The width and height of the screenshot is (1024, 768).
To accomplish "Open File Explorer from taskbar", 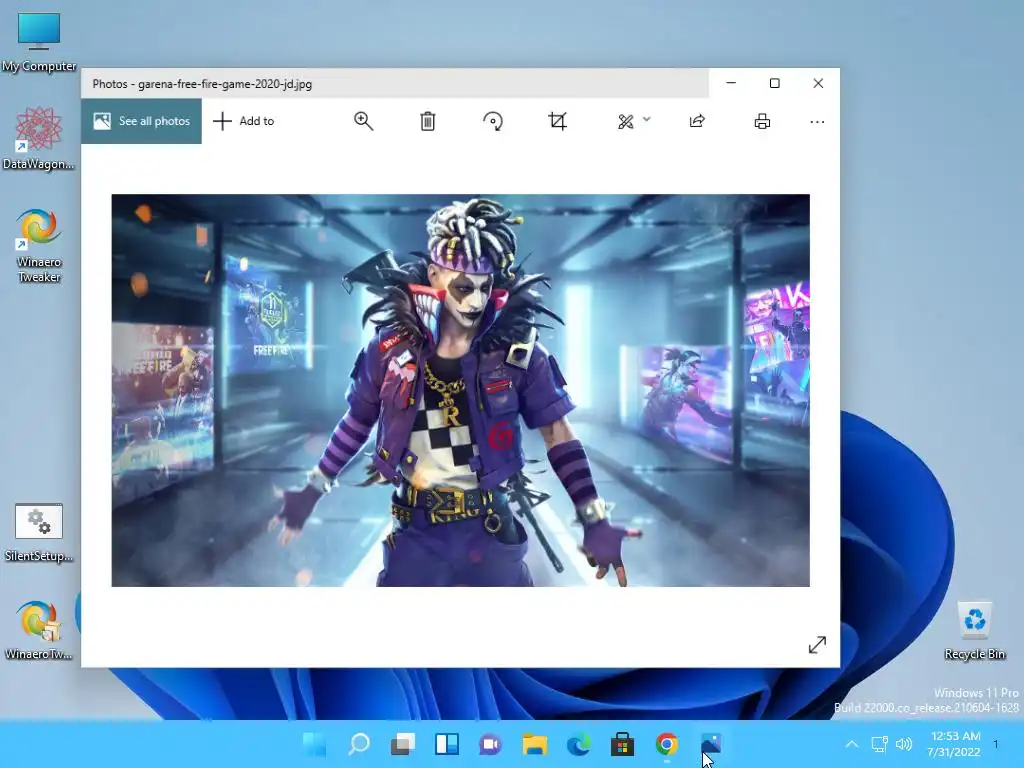I will coord(534,744).
